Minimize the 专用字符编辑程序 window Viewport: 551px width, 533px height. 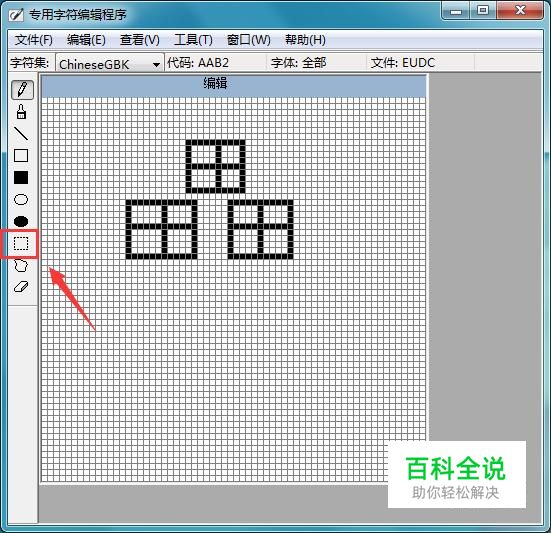click(455, 11)
